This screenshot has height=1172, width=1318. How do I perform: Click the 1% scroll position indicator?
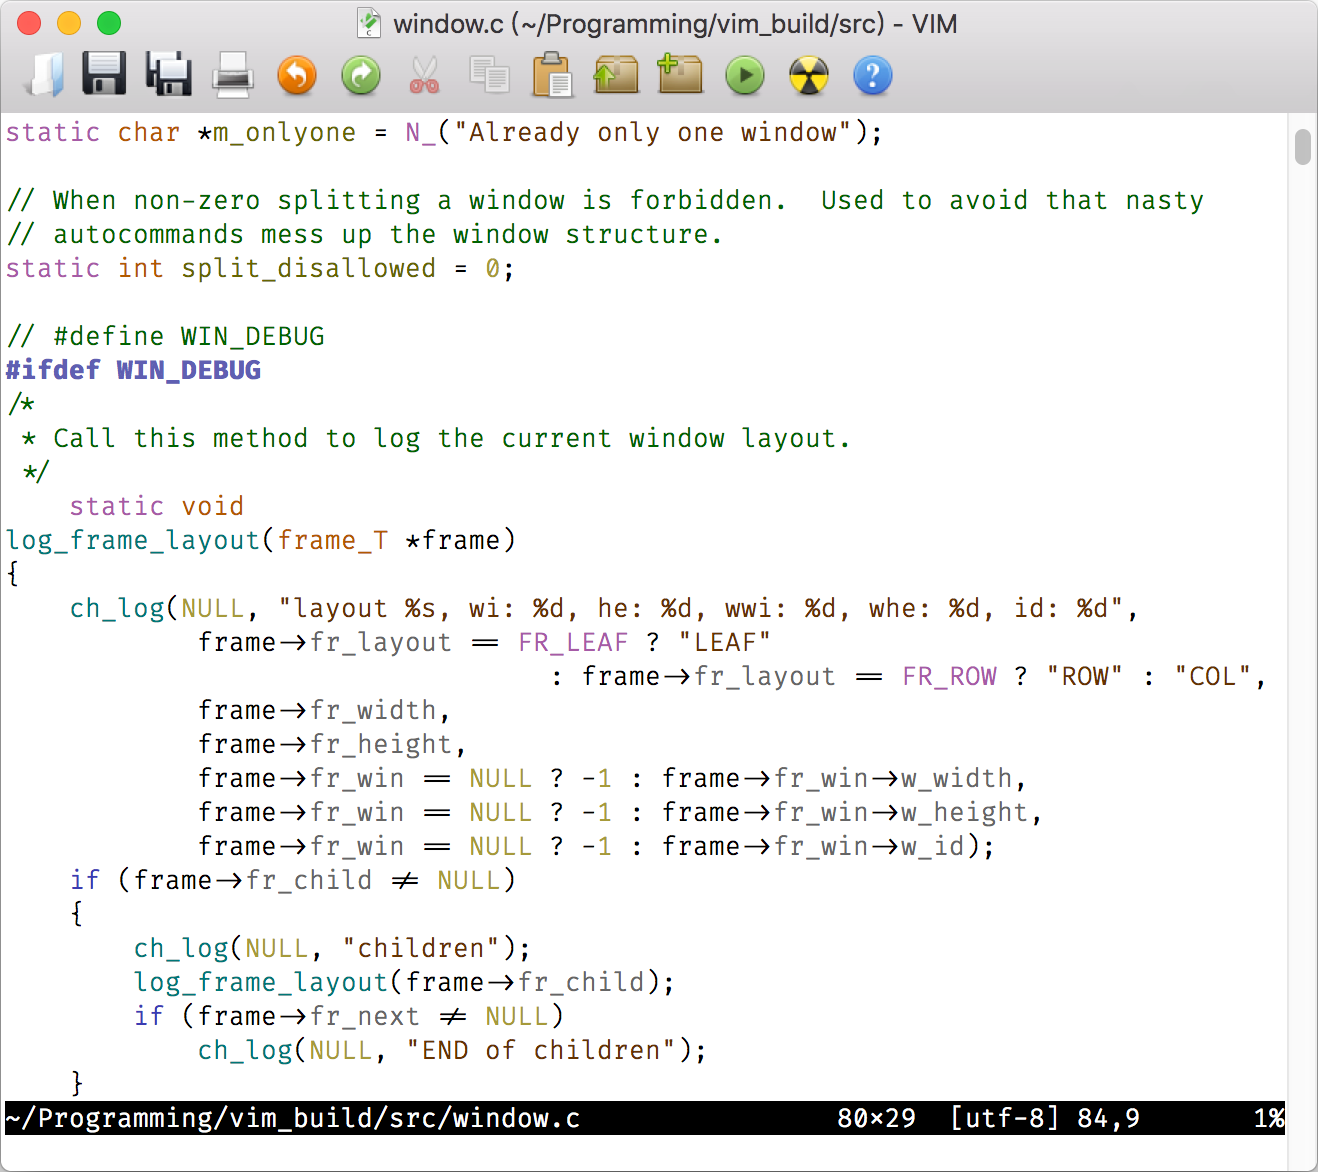tap(1272, 1118)
